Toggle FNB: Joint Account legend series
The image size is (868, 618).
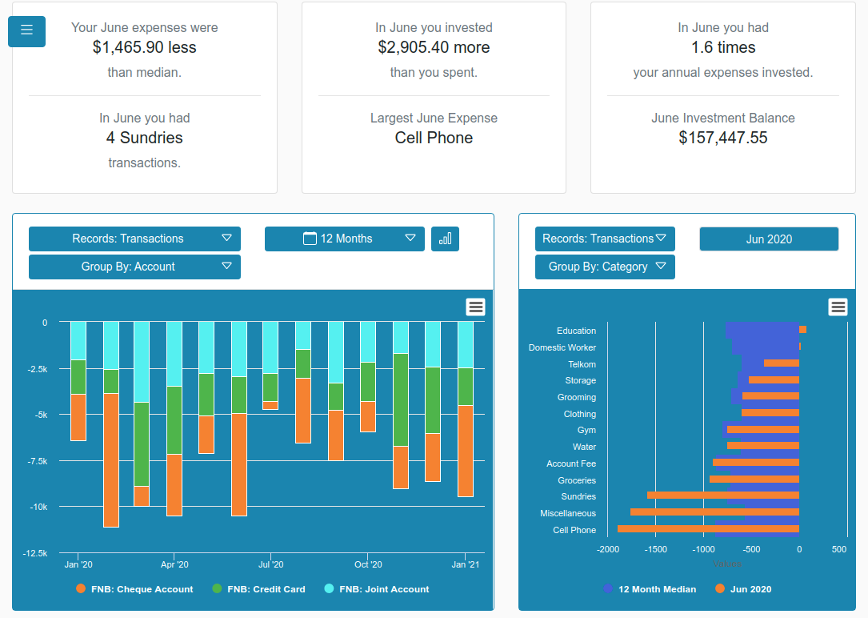point(377,589)
